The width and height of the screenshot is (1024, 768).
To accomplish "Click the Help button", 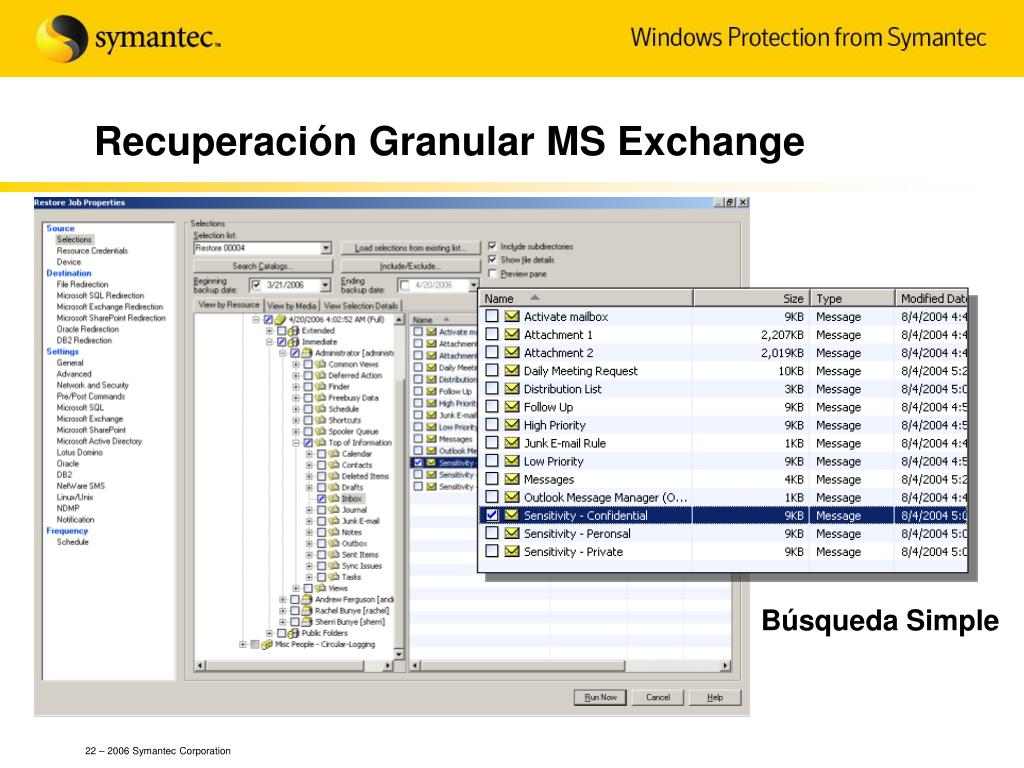I will click(x=715, y=697).
